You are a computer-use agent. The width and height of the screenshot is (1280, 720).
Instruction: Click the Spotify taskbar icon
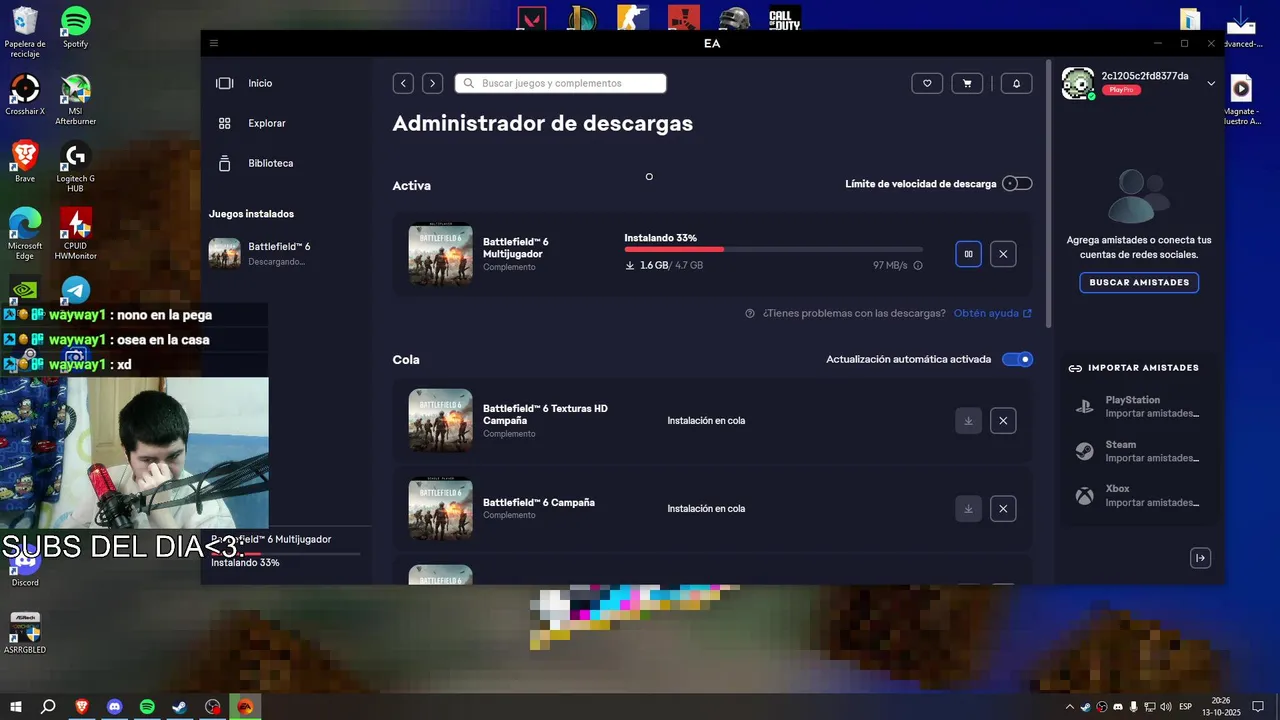[x=147, y=707]
